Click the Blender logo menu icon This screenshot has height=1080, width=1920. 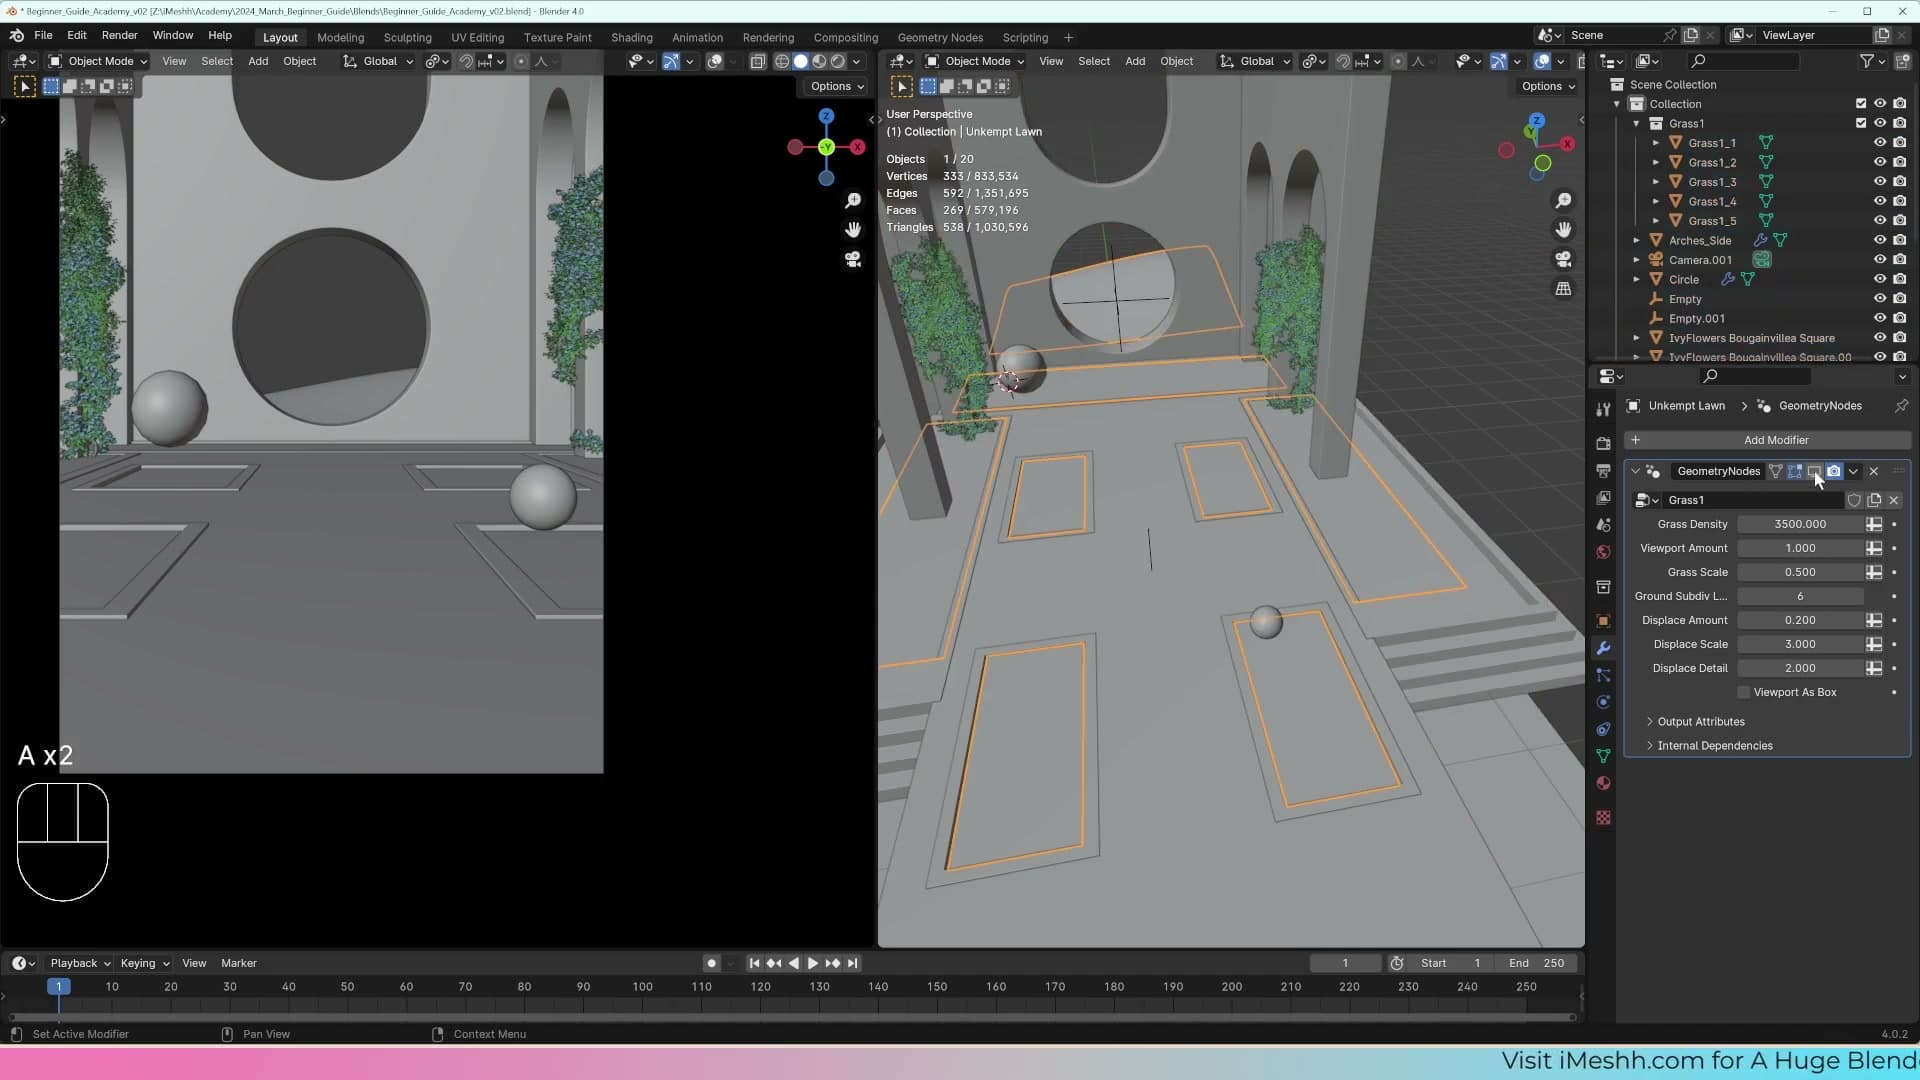17,36
